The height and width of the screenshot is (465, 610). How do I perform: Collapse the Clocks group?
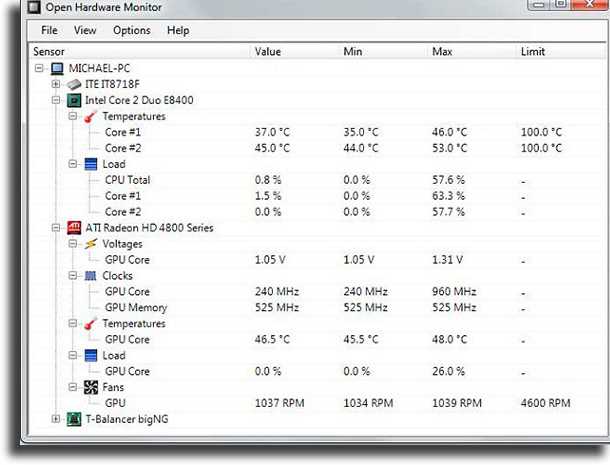73,275
